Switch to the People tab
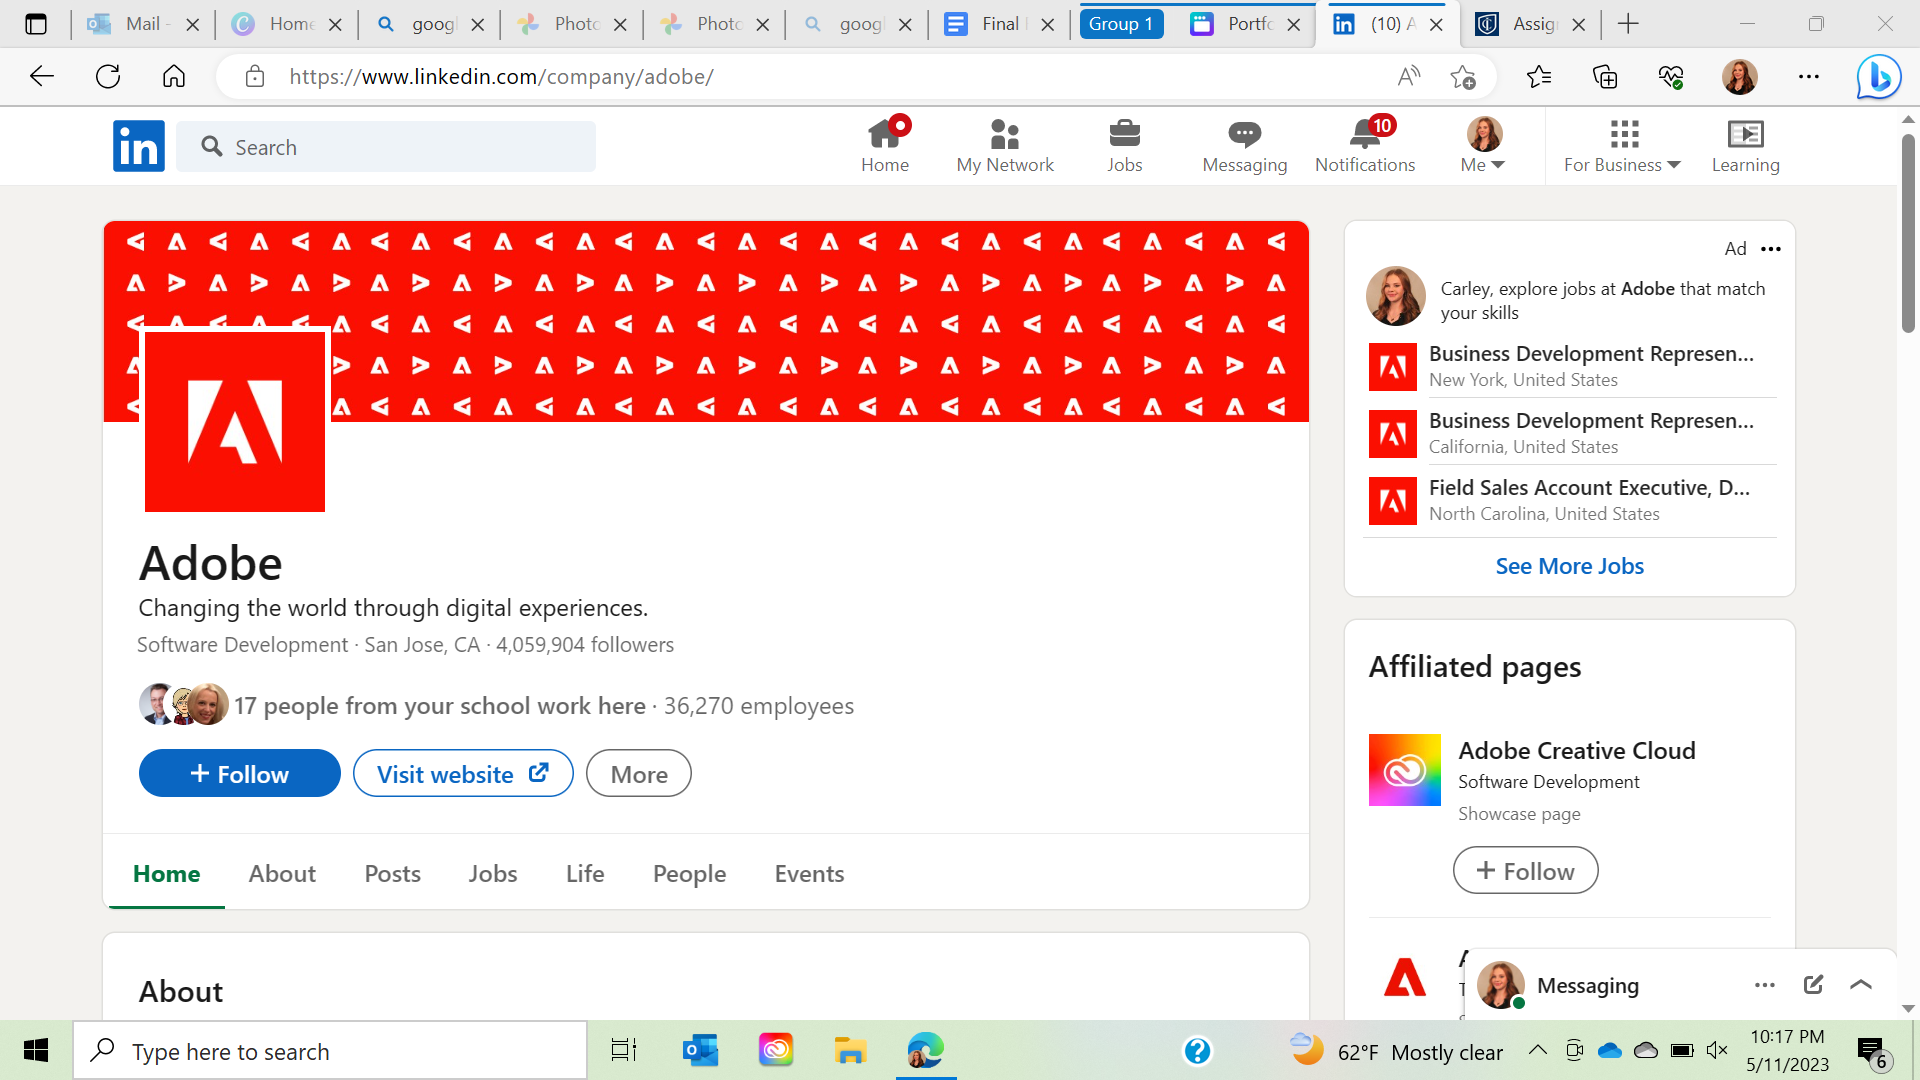Image resolution: width=1920 pixels, height=1080 pixels. (x=689, y=873)
